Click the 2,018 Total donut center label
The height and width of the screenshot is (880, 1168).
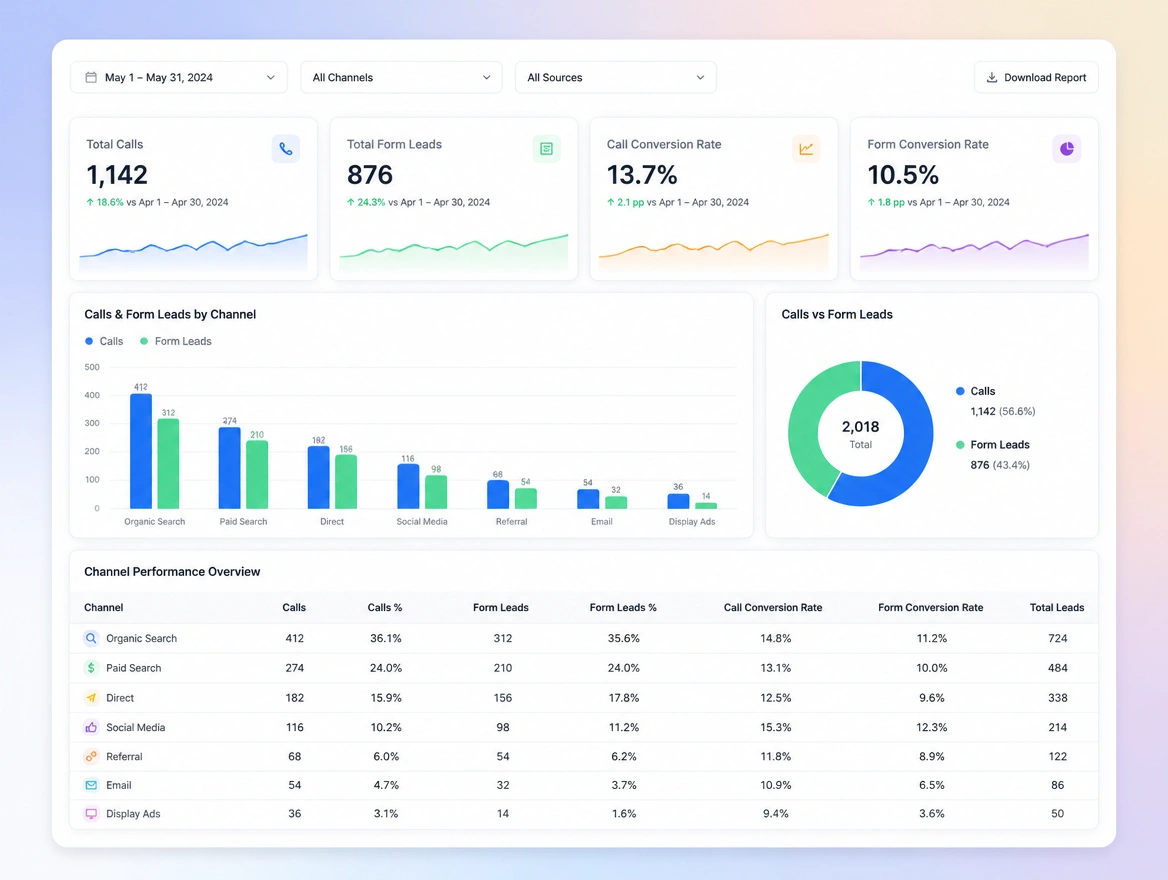[x=860, y=434]
